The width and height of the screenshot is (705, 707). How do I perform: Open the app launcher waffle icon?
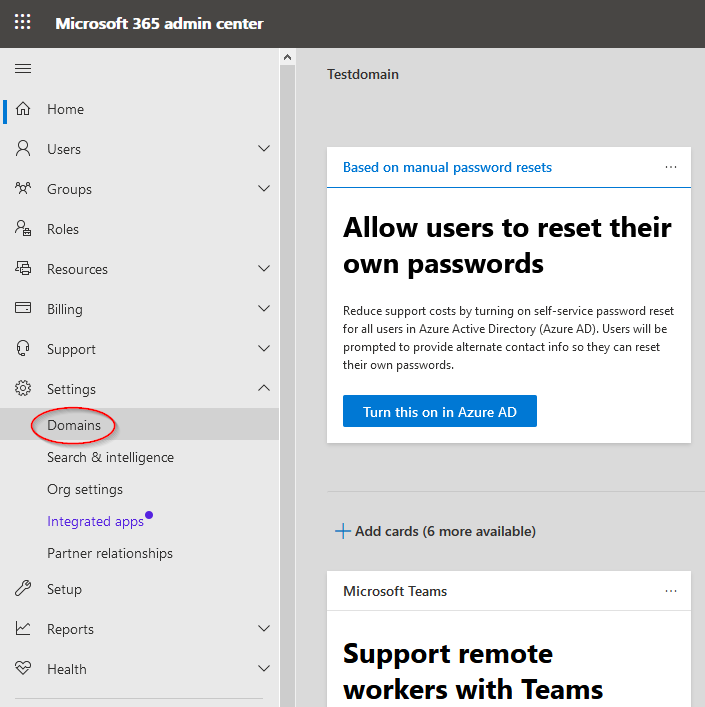22,22
